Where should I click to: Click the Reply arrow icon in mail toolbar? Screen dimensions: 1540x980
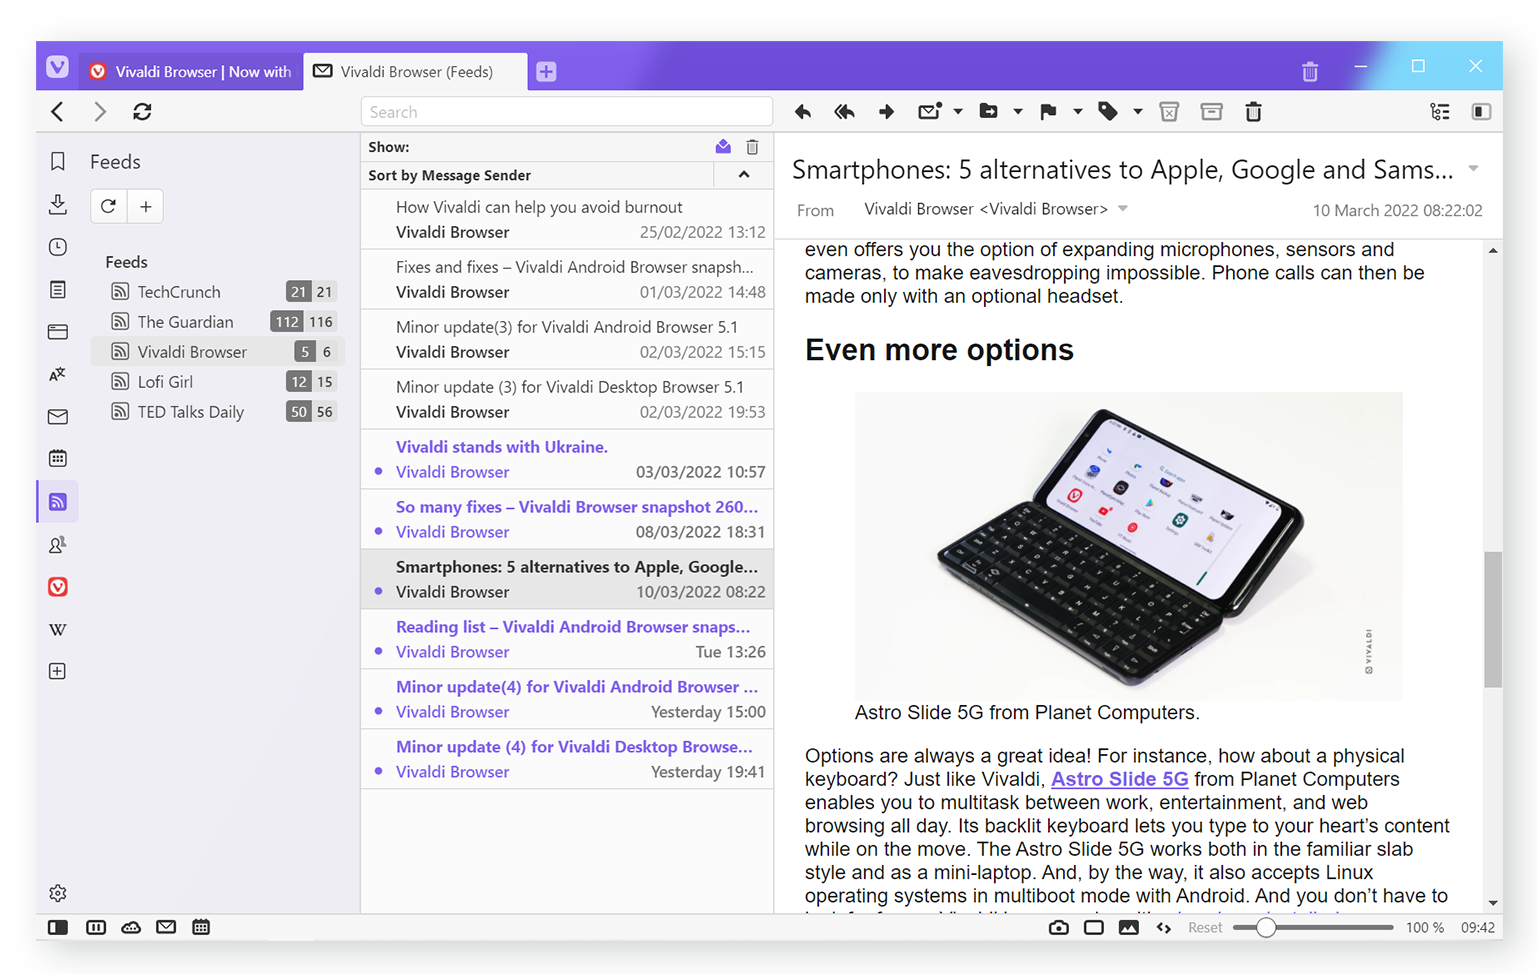[x=802, y=112]
